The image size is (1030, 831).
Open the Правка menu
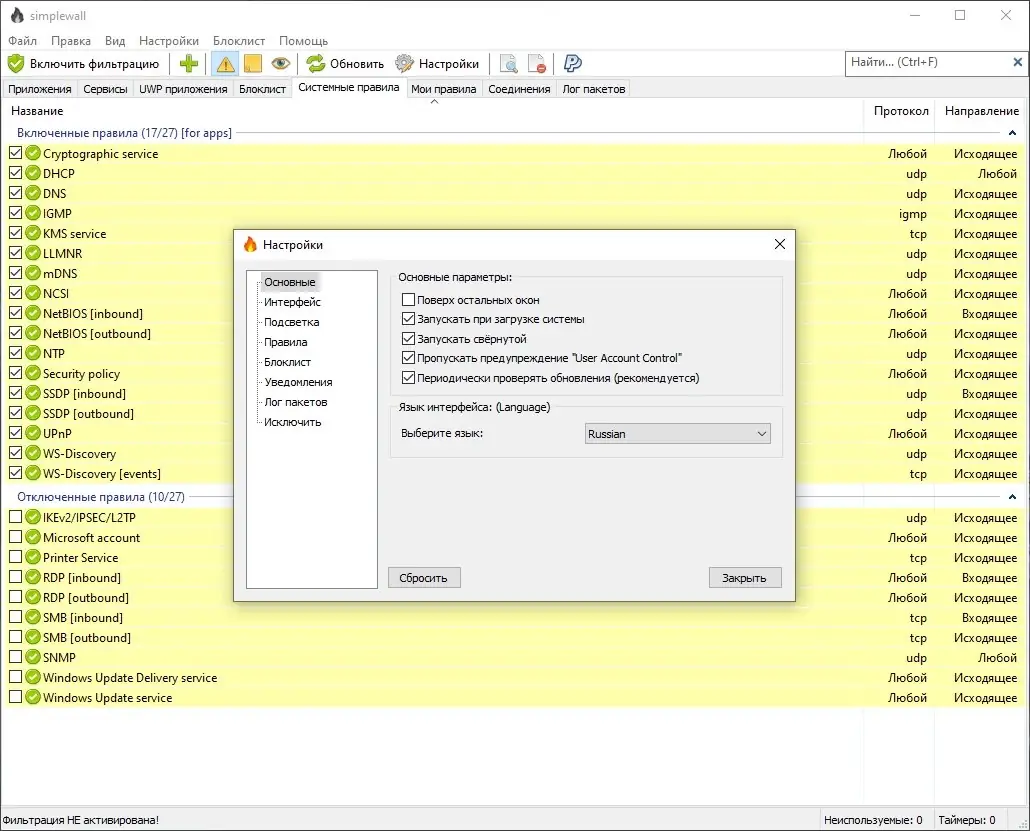click(71, 41)
